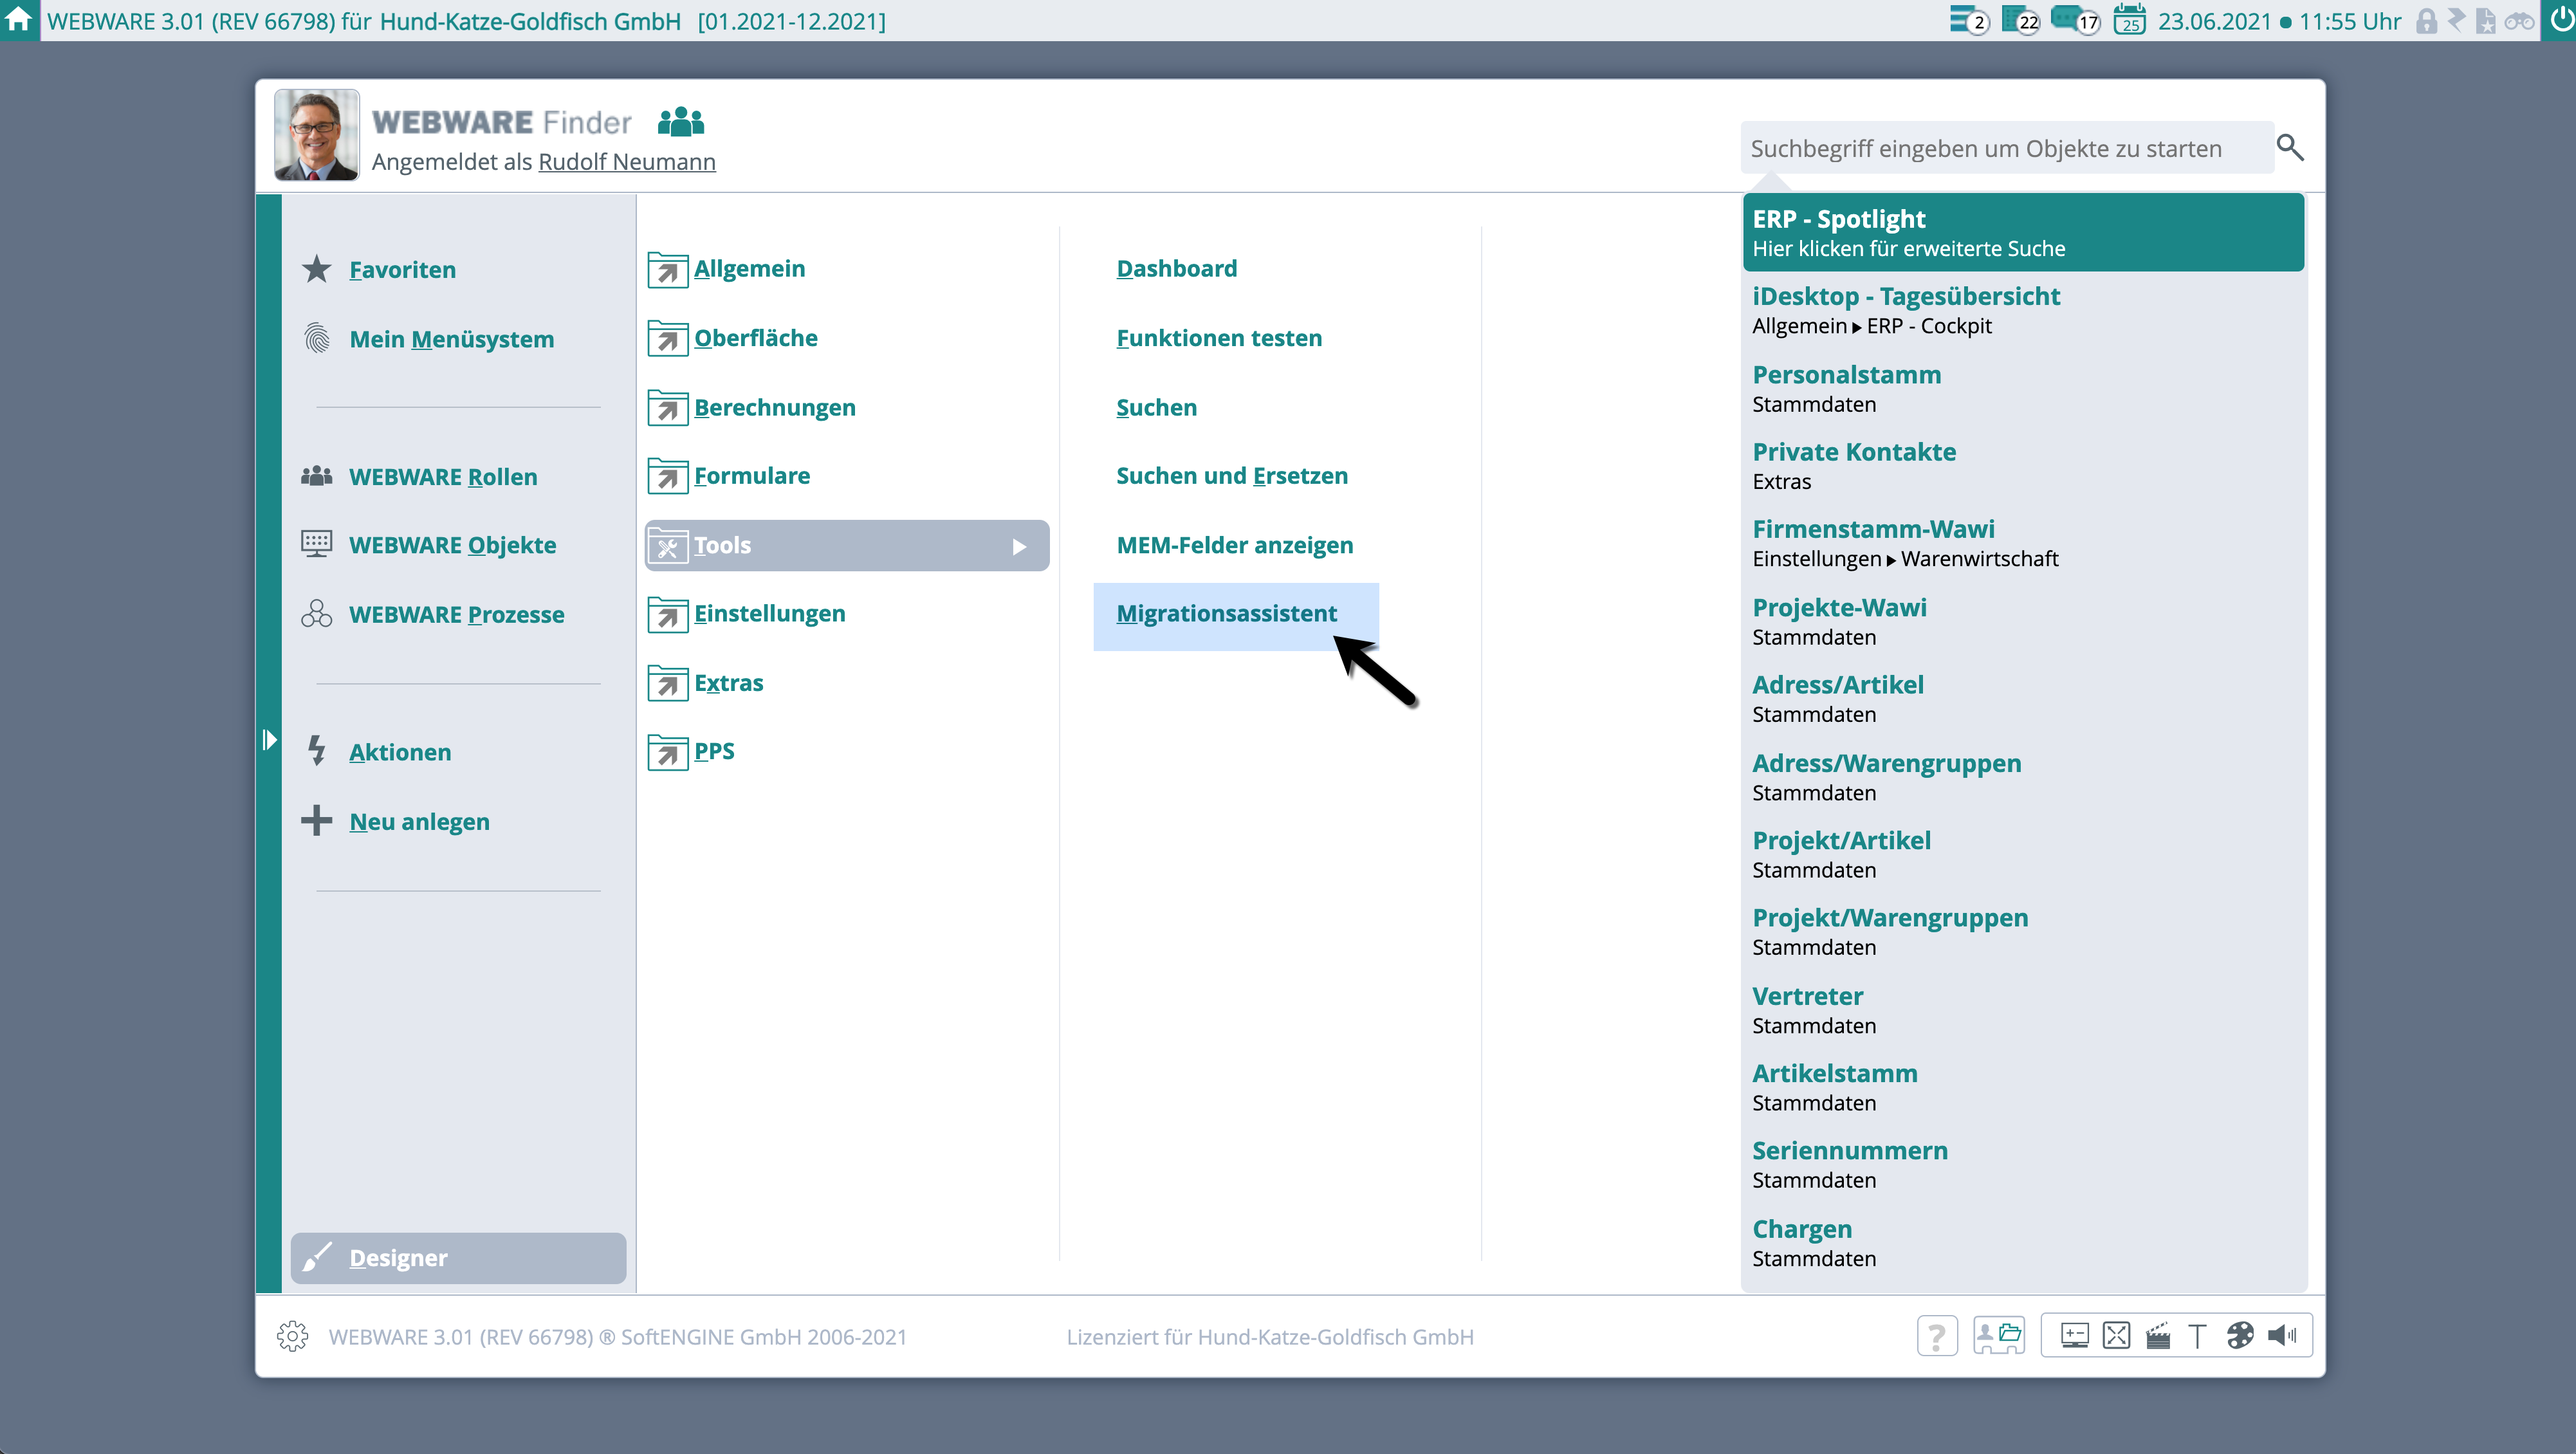Click the question mark help icon
Viewport: 2576px width, 1454px height.
[x=1937, y=1336]
